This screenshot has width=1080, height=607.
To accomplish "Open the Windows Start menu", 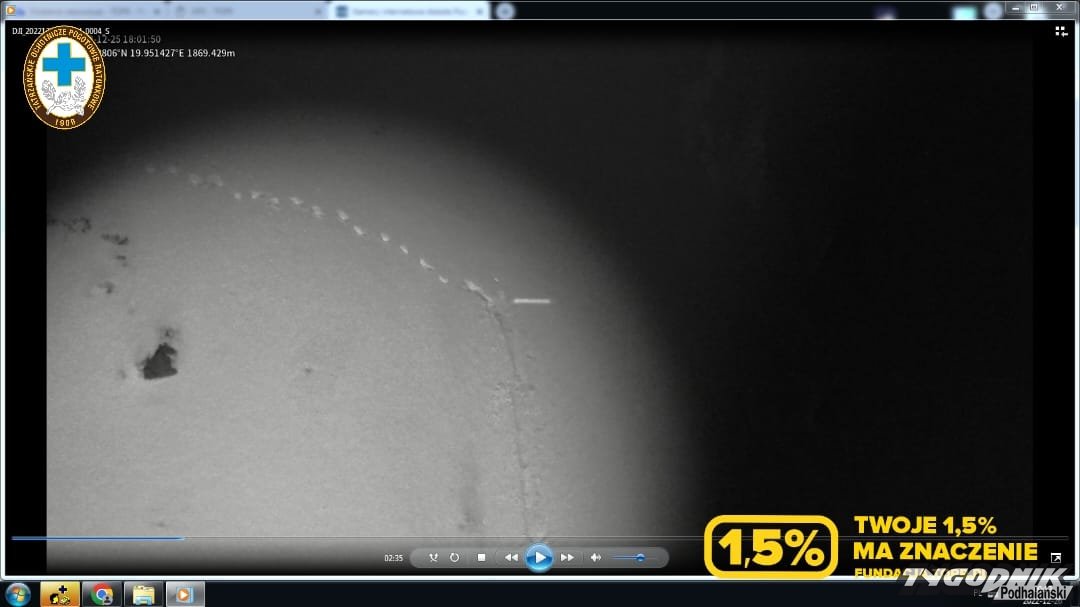I will click(x=18, y=594).
